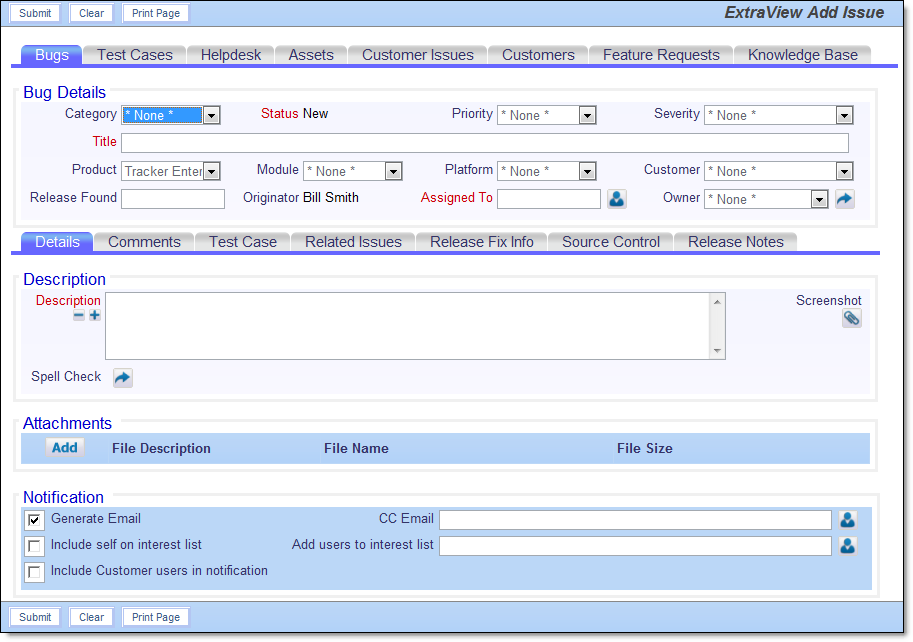Screen dimensions: 913x642
Task: Click the Assigned To field
Action: (548, 199)
